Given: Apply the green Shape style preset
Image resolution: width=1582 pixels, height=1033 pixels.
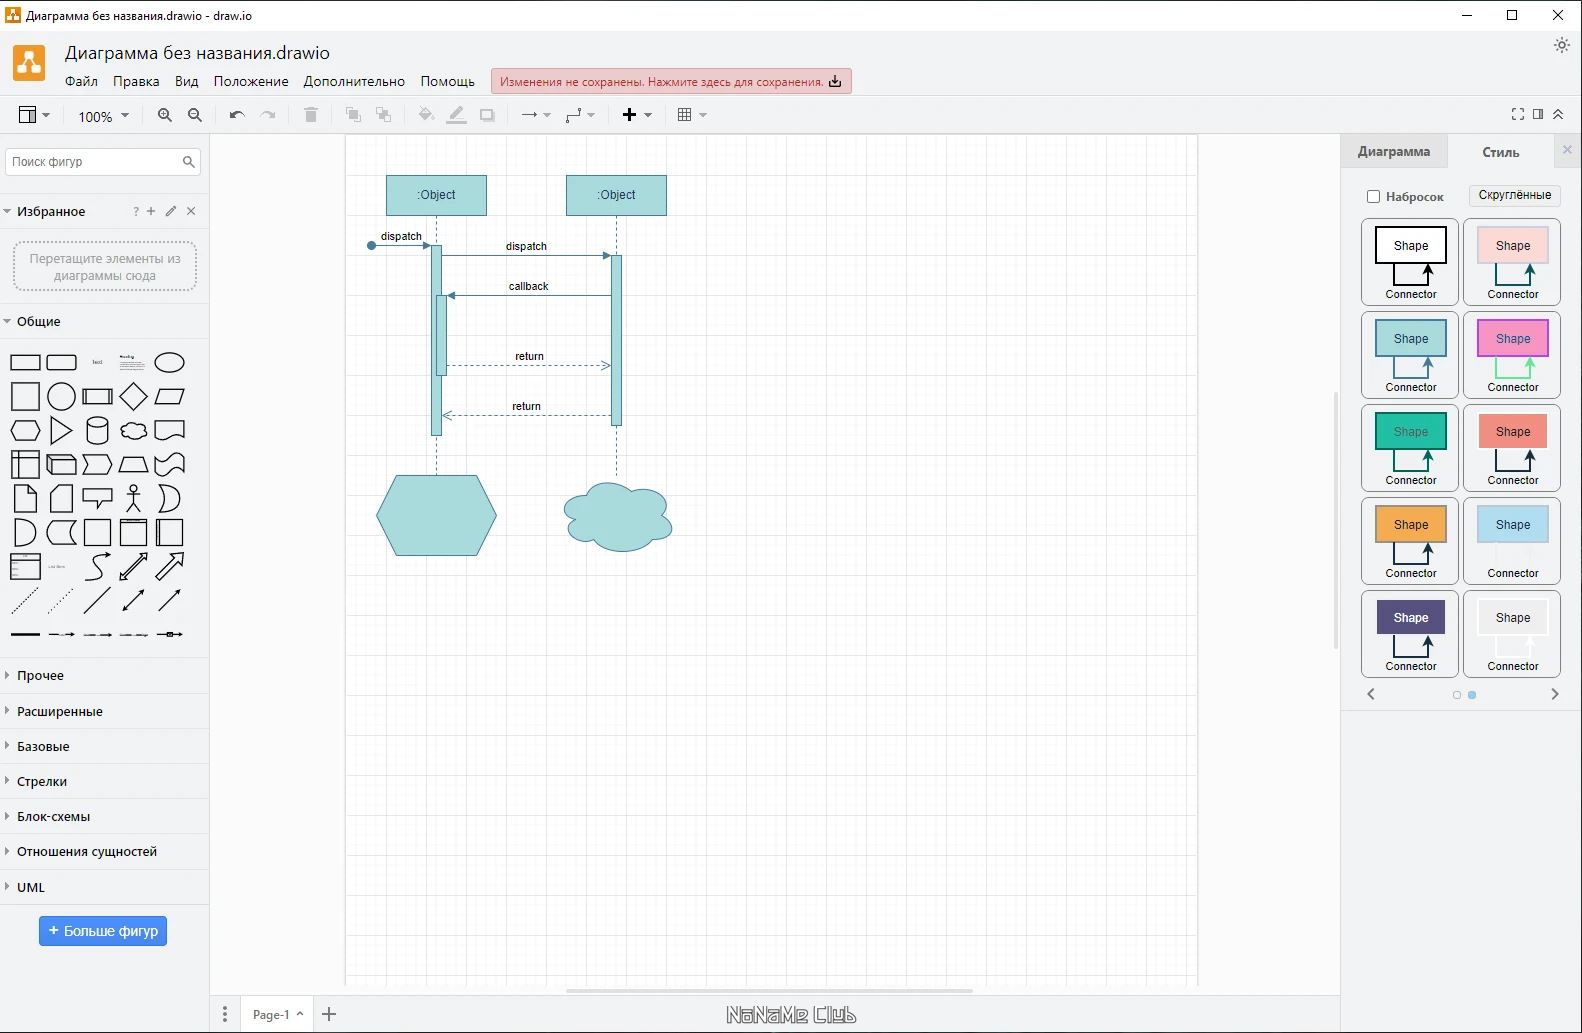Looking at the screenshot, I should click(x=1410, y=448).
